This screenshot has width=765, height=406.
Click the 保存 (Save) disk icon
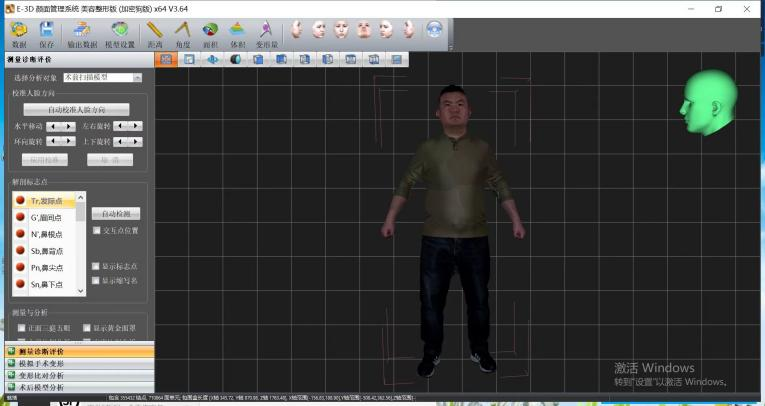pyautogui.click(x=47, y=31)
